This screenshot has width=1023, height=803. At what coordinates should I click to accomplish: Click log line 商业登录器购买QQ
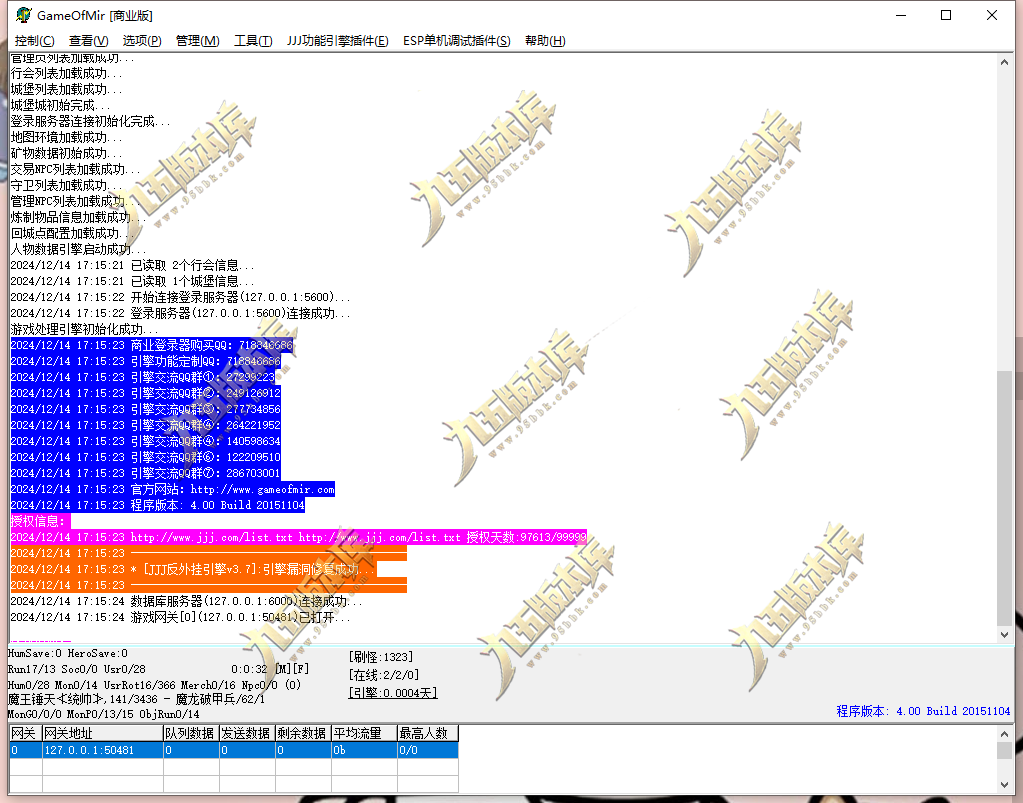[151, 345]
